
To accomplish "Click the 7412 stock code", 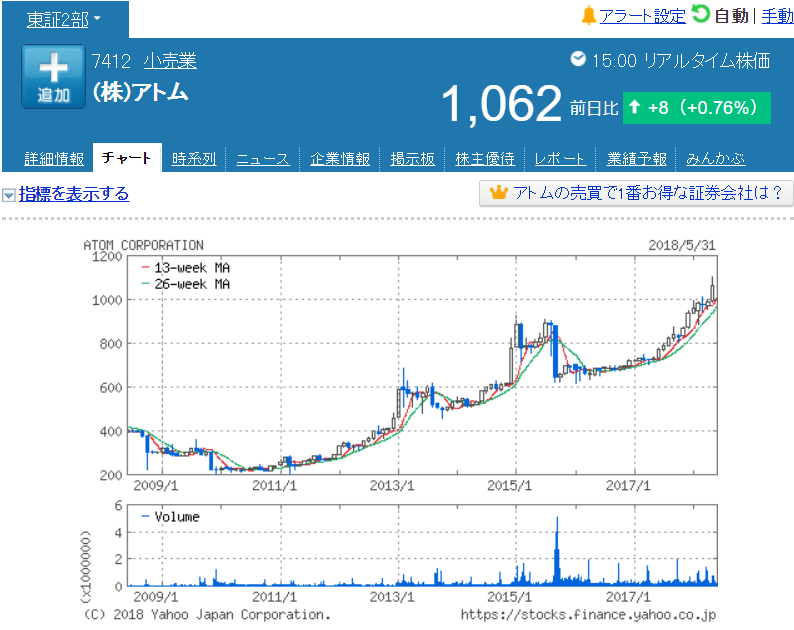I will pos(111,61).
